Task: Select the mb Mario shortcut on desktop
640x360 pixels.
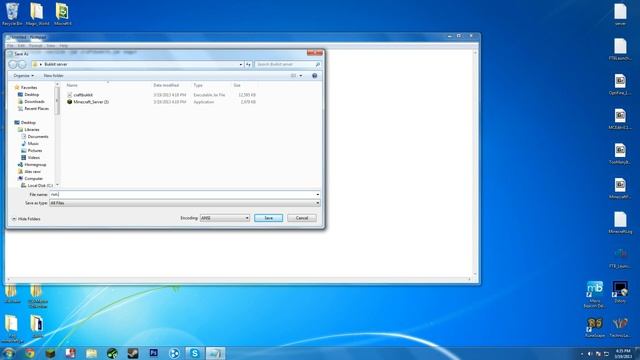Action: click(595, 294)
